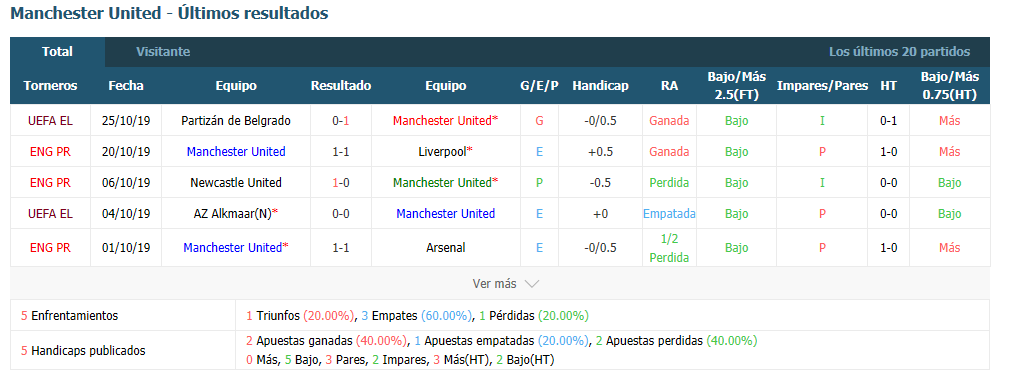Click Newcastle United team name
The width and height of the screenshot is (1017, 378).
tap(236, 183)
